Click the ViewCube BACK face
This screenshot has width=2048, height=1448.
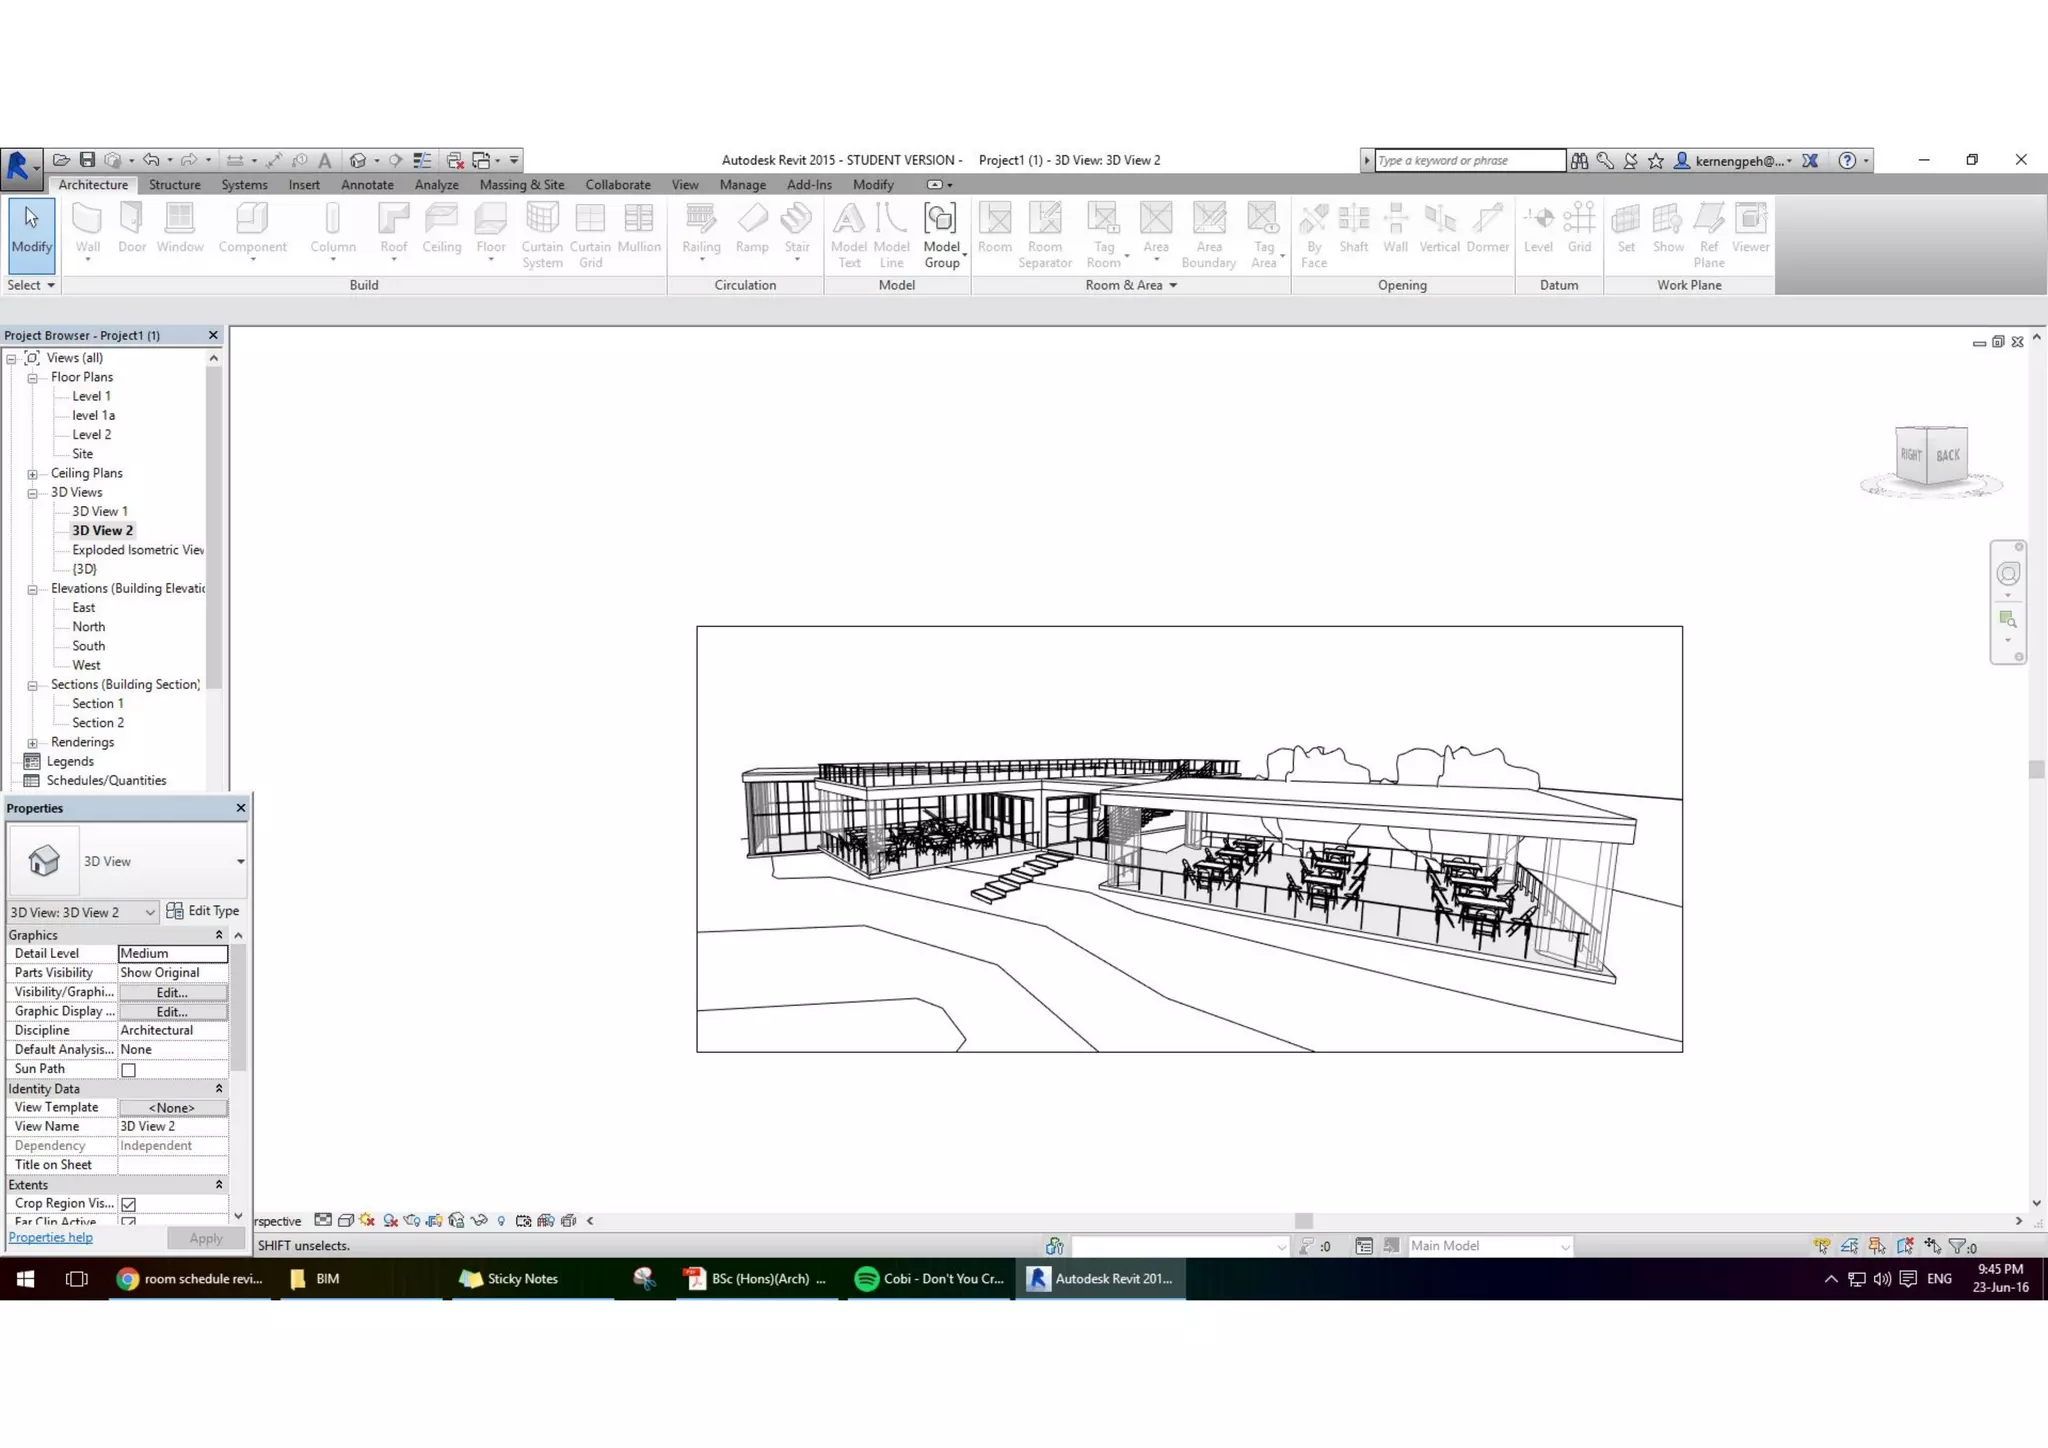coord(1947,455)
